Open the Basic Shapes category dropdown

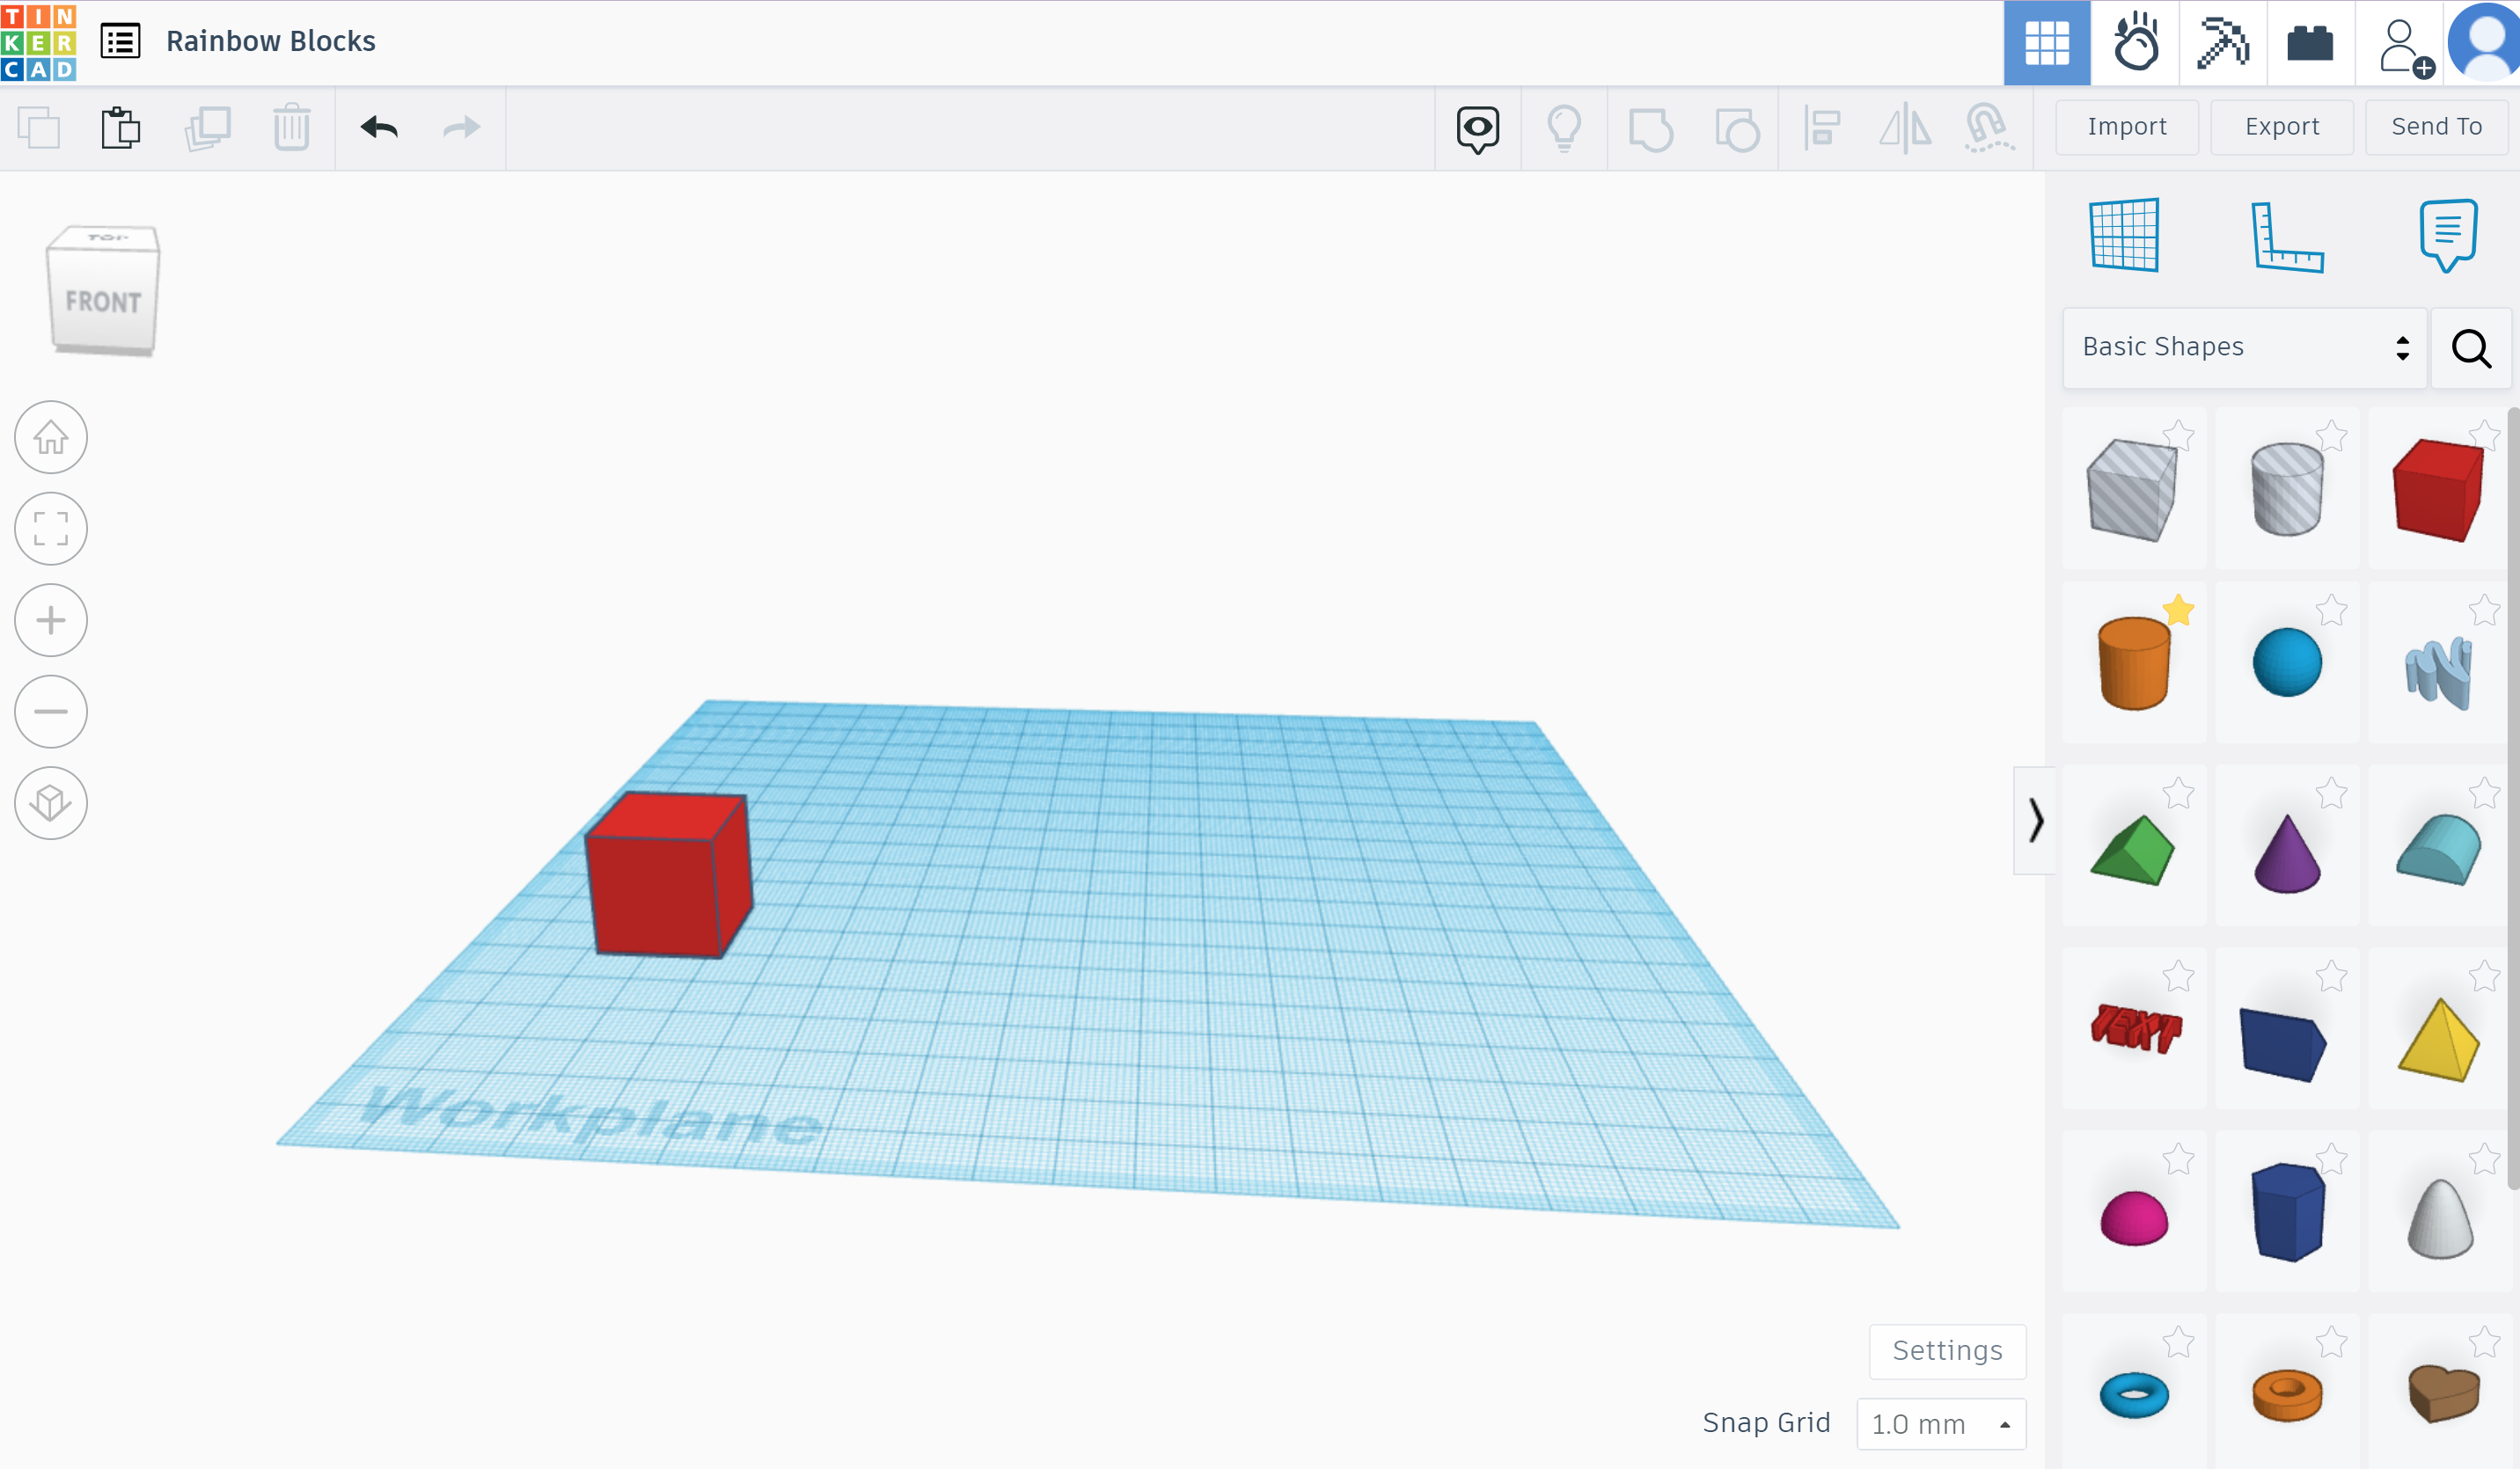(2243, 347)
